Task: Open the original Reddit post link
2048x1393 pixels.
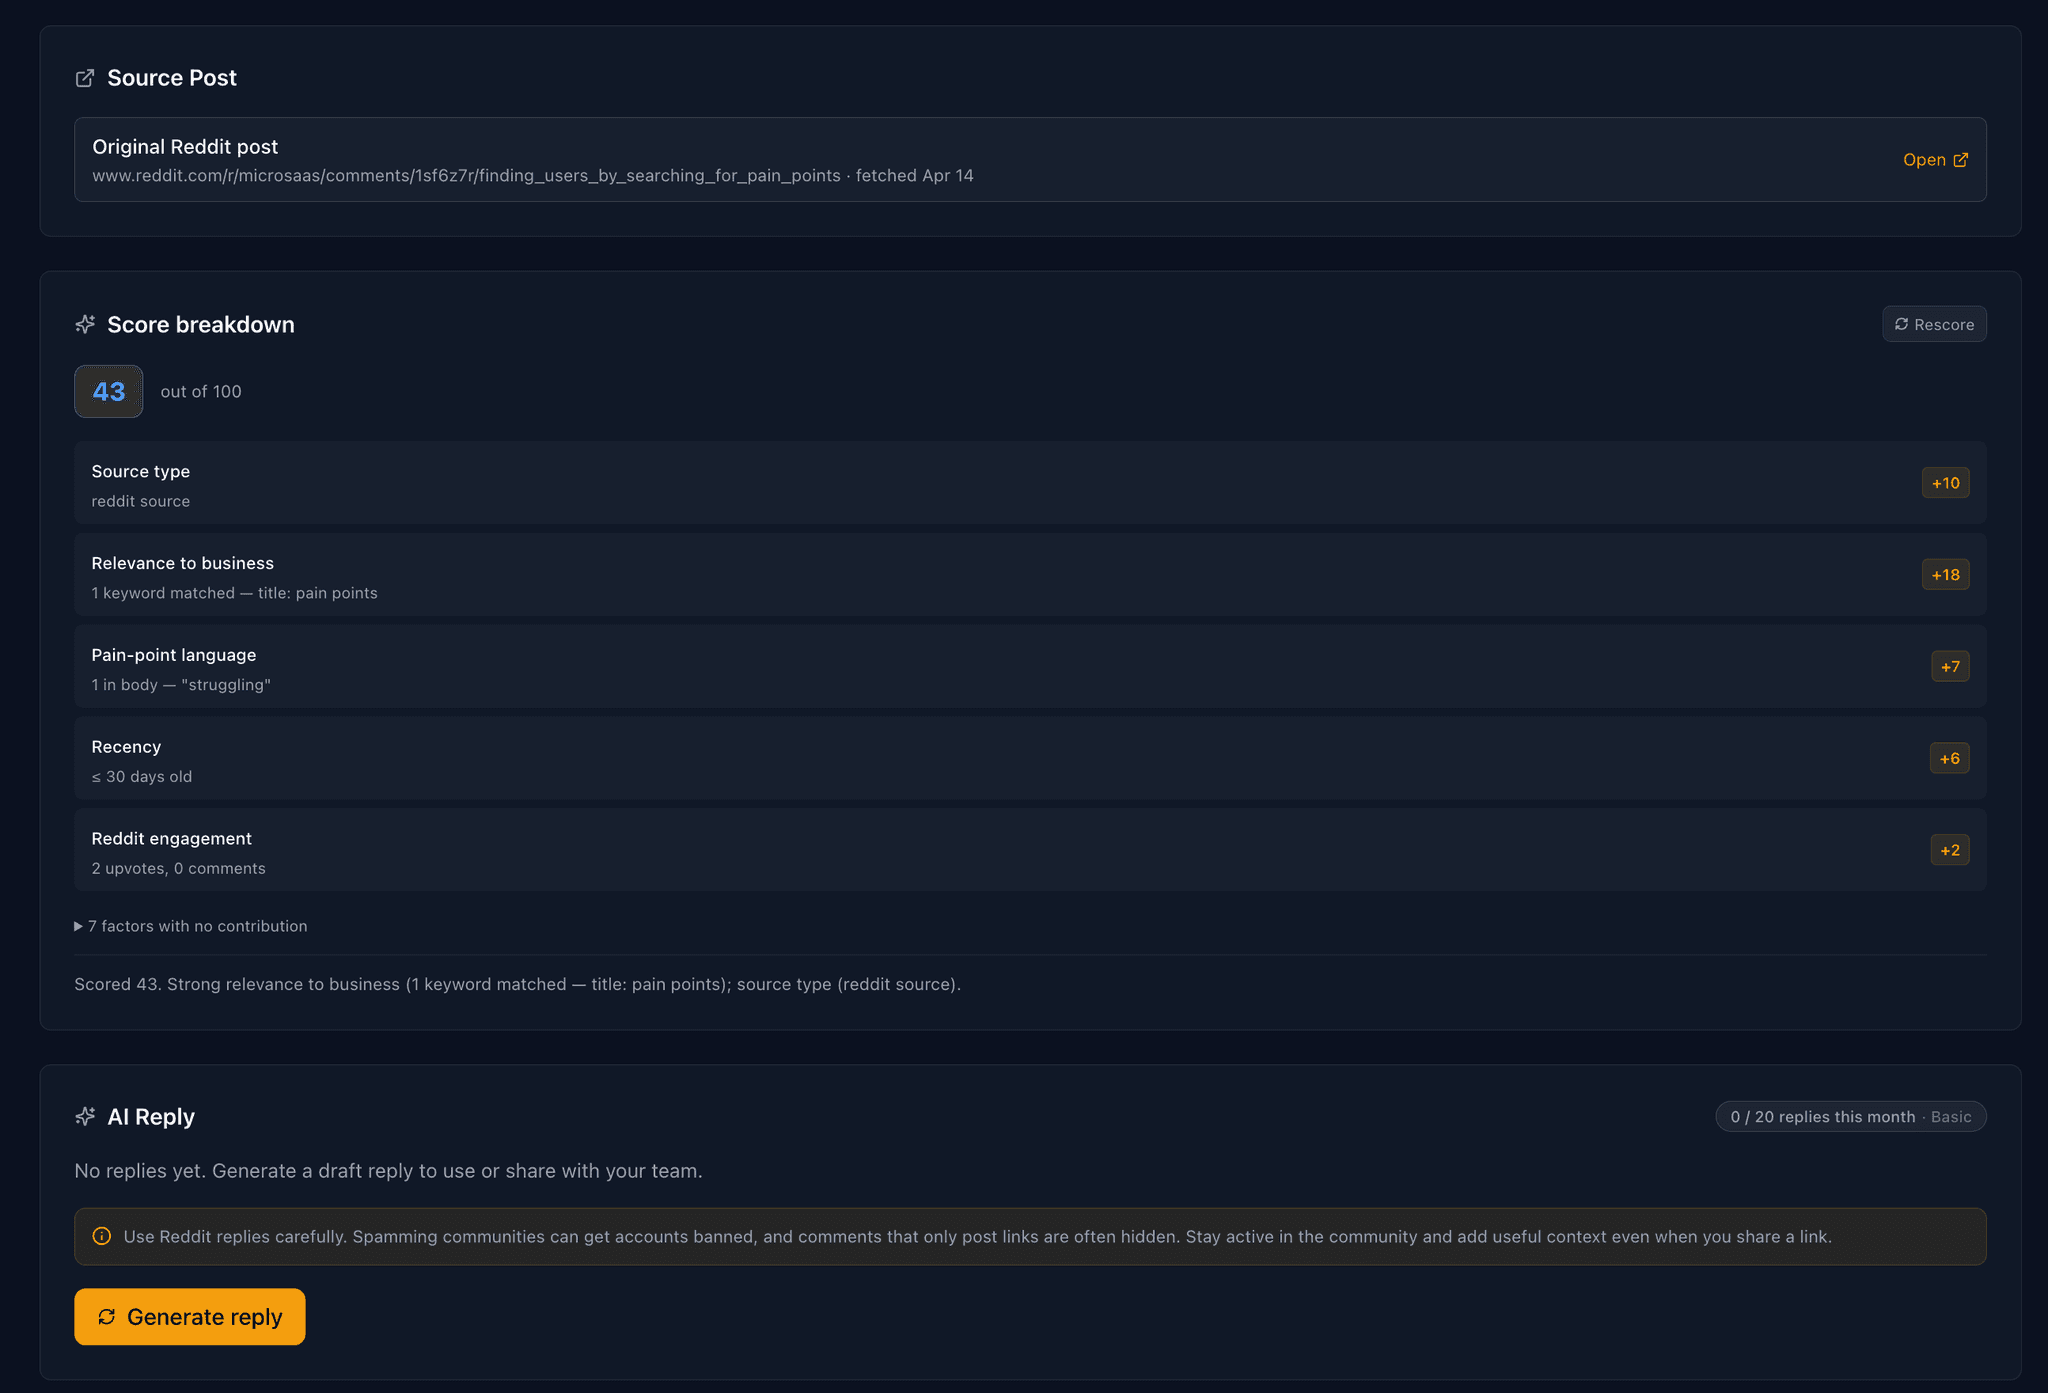Action: click(x=1935, y=160)
